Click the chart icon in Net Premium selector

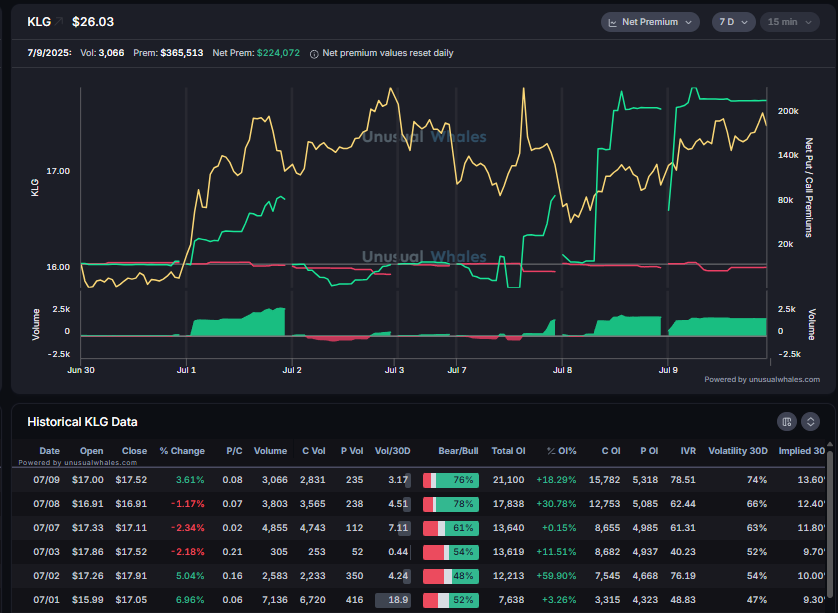click(x=612, y=22)
